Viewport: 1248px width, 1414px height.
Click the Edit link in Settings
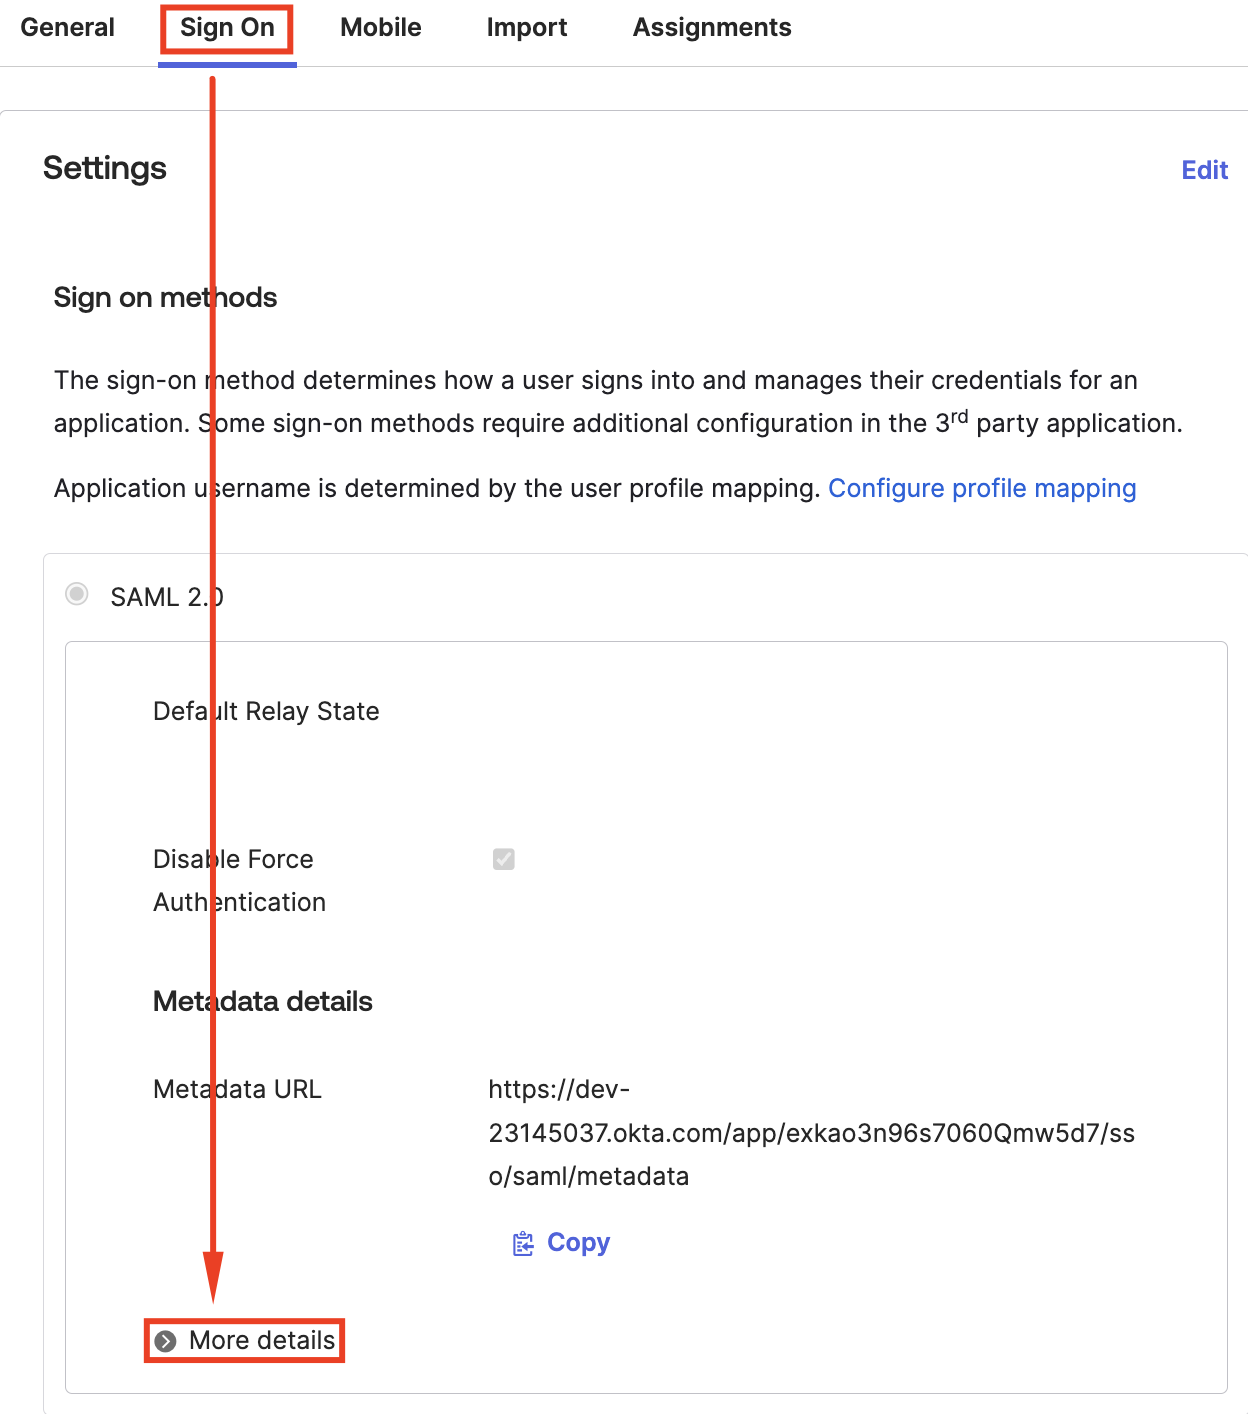[1204, 170]
